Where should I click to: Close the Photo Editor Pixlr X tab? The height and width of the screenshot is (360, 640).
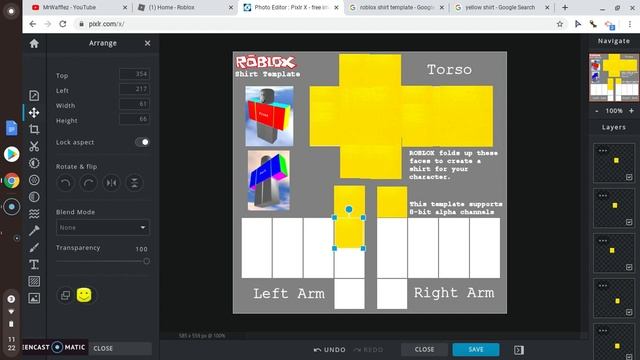click(x=336, y=7)
